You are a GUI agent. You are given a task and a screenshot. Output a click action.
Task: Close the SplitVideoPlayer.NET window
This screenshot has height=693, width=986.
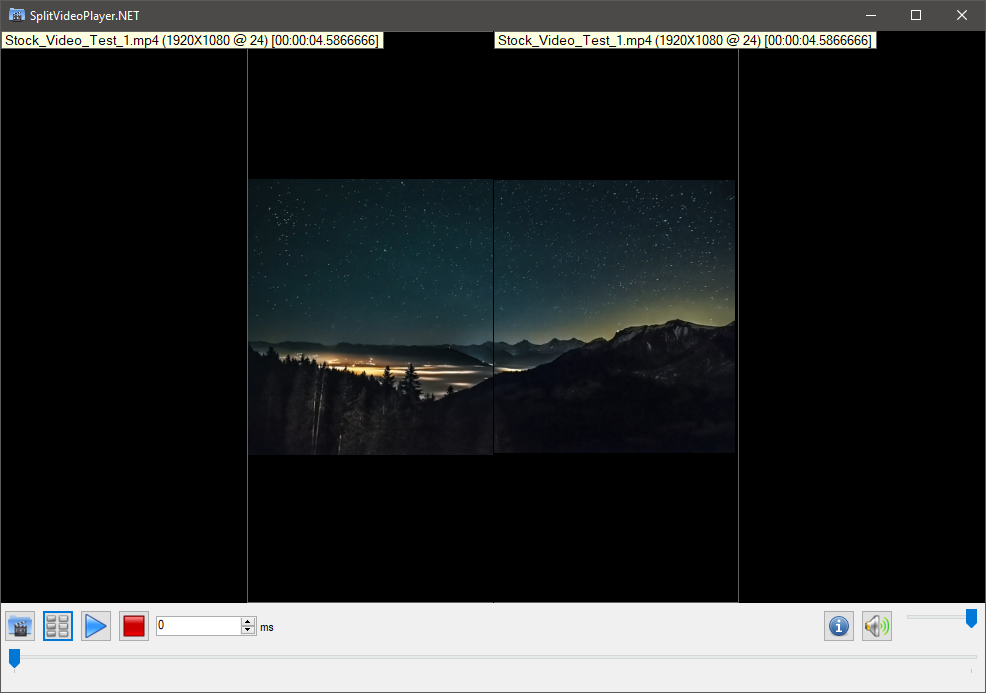[962, 15]
